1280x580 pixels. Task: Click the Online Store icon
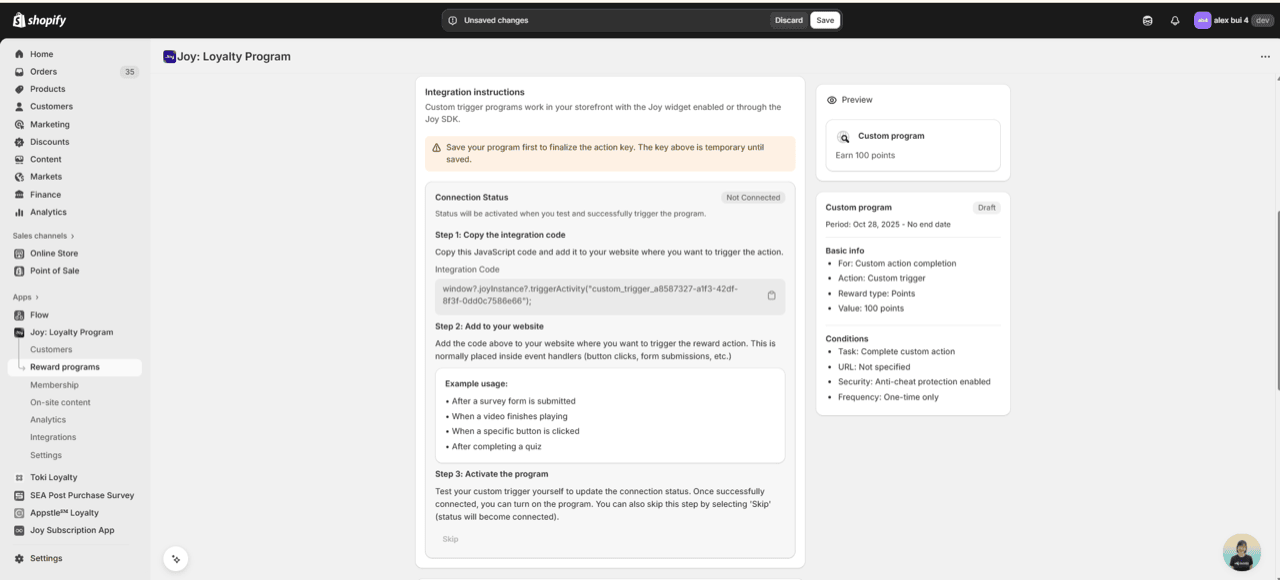click(x=19, y=253)
